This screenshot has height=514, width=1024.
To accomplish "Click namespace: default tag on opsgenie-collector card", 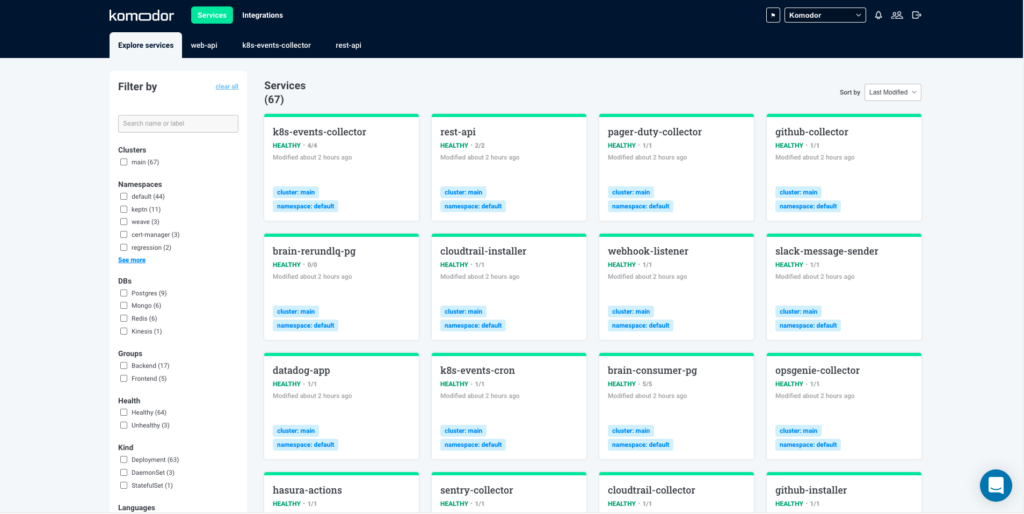I will 808,445.
